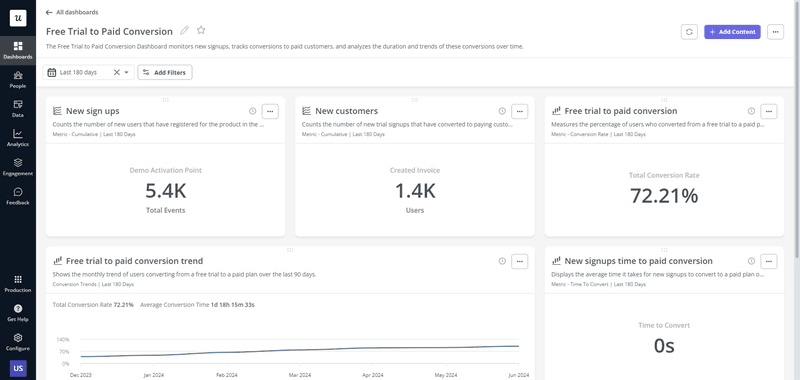This screenshot has width=800, height=380.
Task: Click the clock icon on New sign ups
Action: tap(253, 111)
